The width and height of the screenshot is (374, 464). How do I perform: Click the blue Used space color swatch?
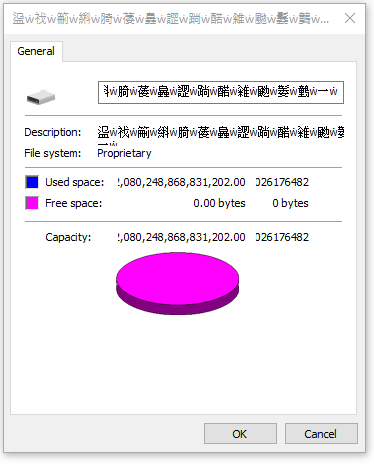pyautogui.click(x=32, y=182)
